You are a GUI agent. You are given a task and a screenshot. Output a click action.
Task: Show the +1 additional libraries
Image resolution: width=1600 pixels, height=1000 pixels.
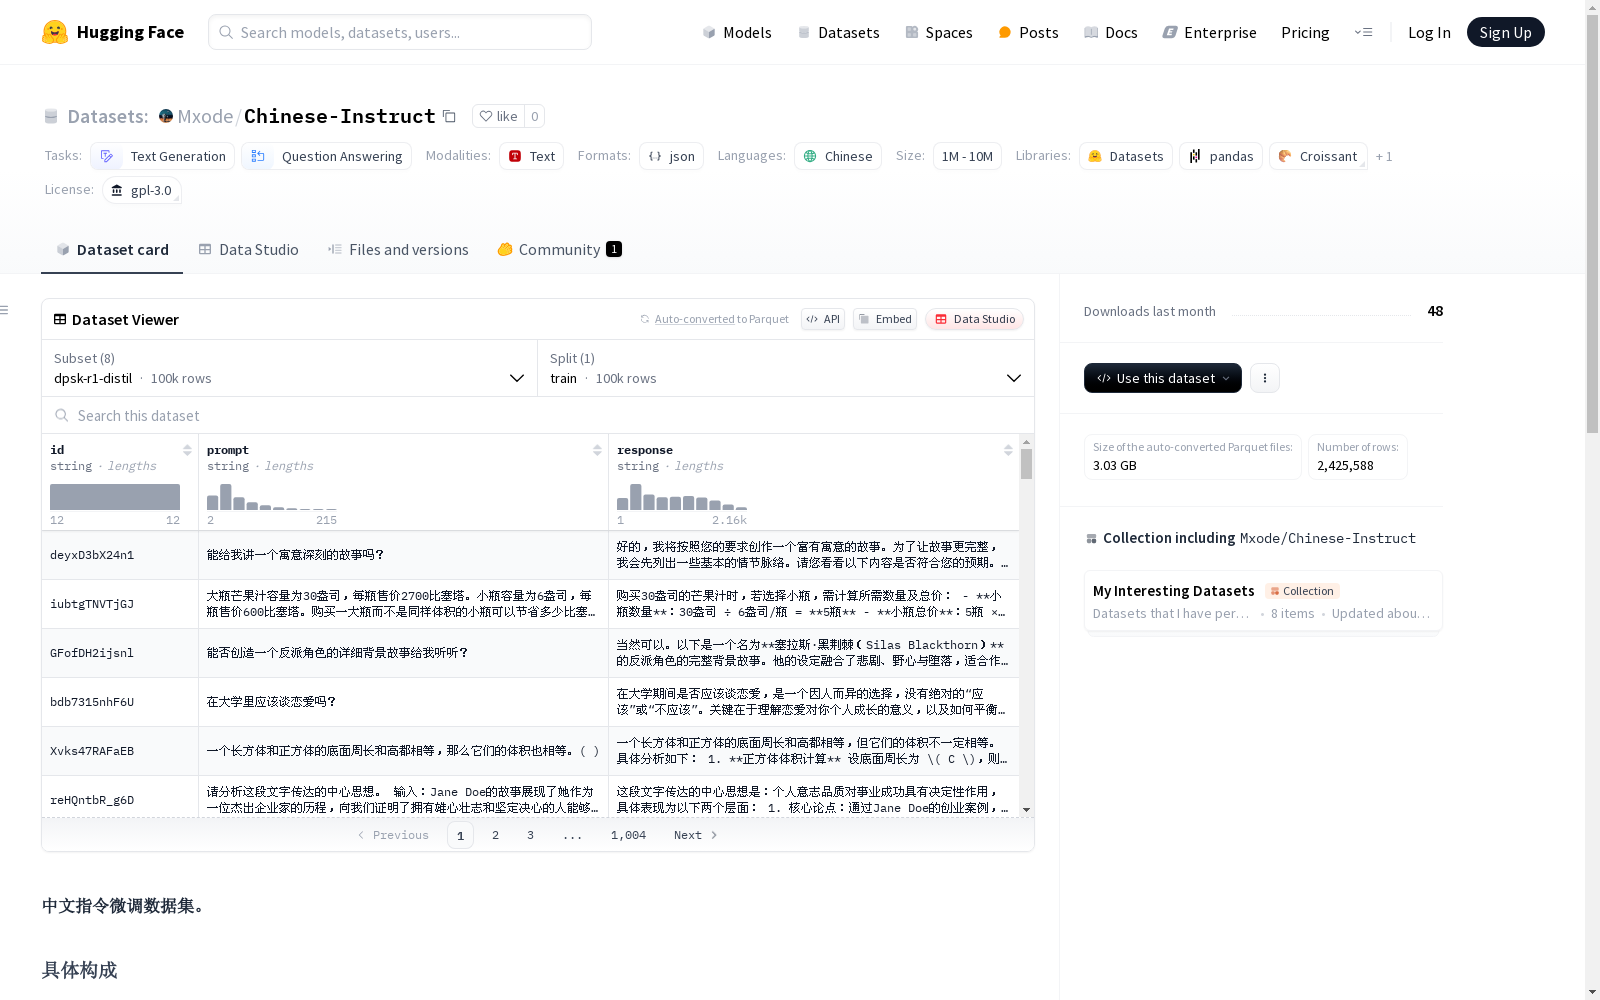tap(1384, 156)
